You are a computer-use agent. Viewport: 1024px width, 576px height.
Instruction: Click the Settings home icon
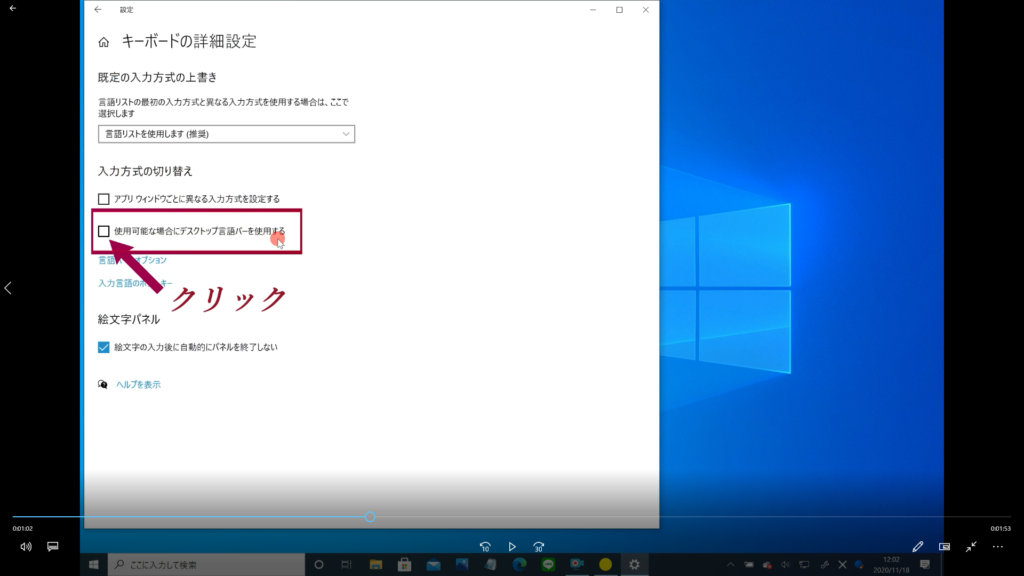(104, 42)
